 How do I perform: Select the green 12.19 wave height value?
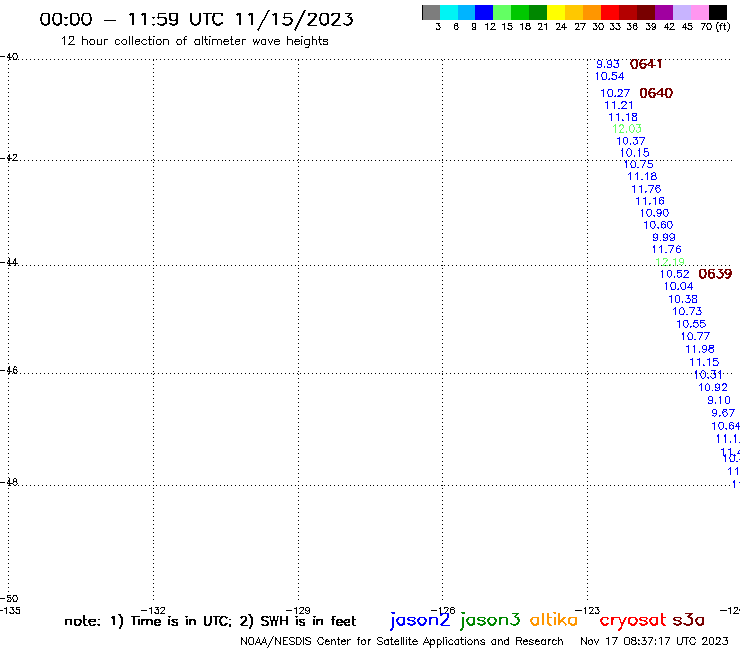click(670, 262)
